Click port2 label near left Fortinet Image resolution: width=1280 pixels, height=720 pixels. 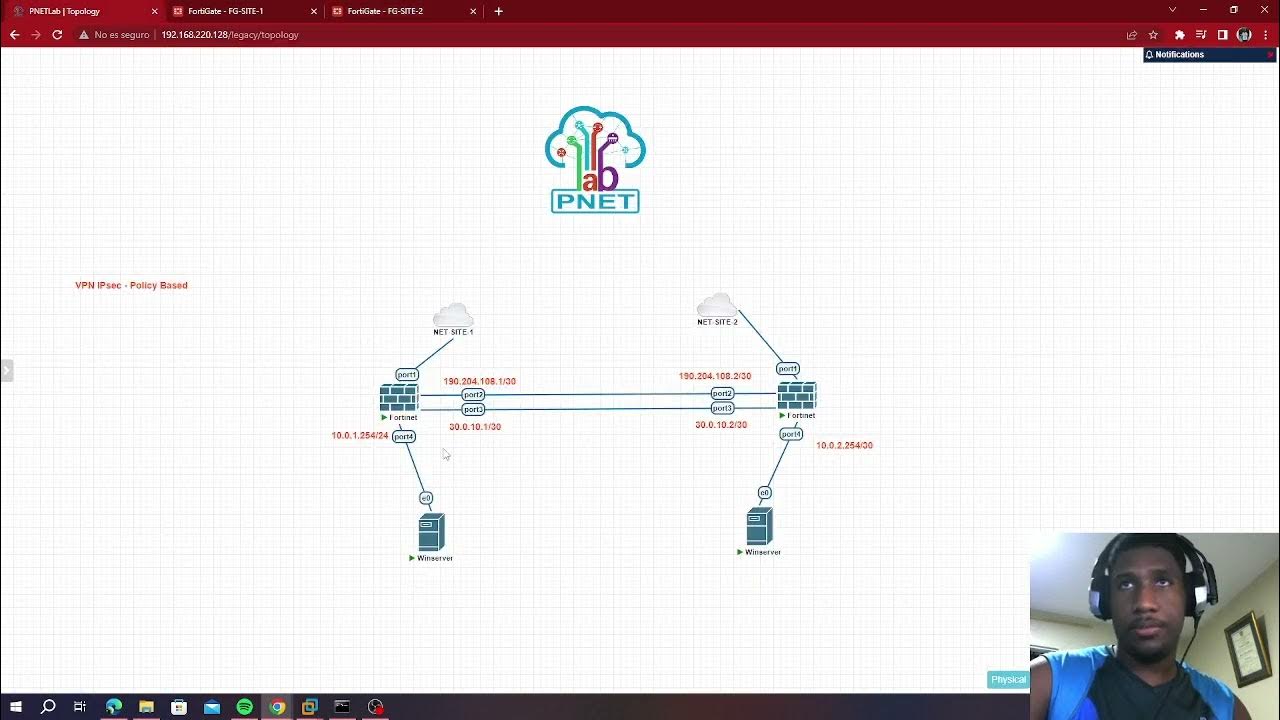coord(473,395)
